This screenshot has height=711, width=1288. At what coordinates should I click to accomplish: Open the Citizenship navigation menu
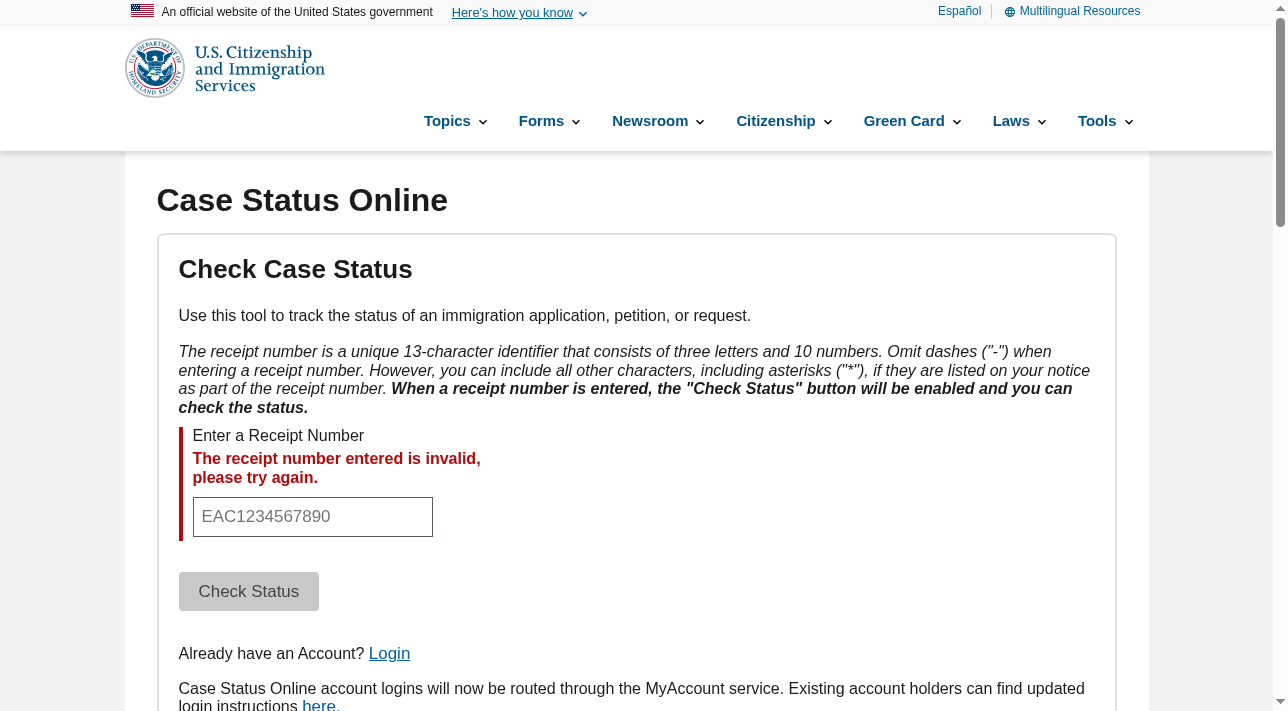click(x=784, y=121)
